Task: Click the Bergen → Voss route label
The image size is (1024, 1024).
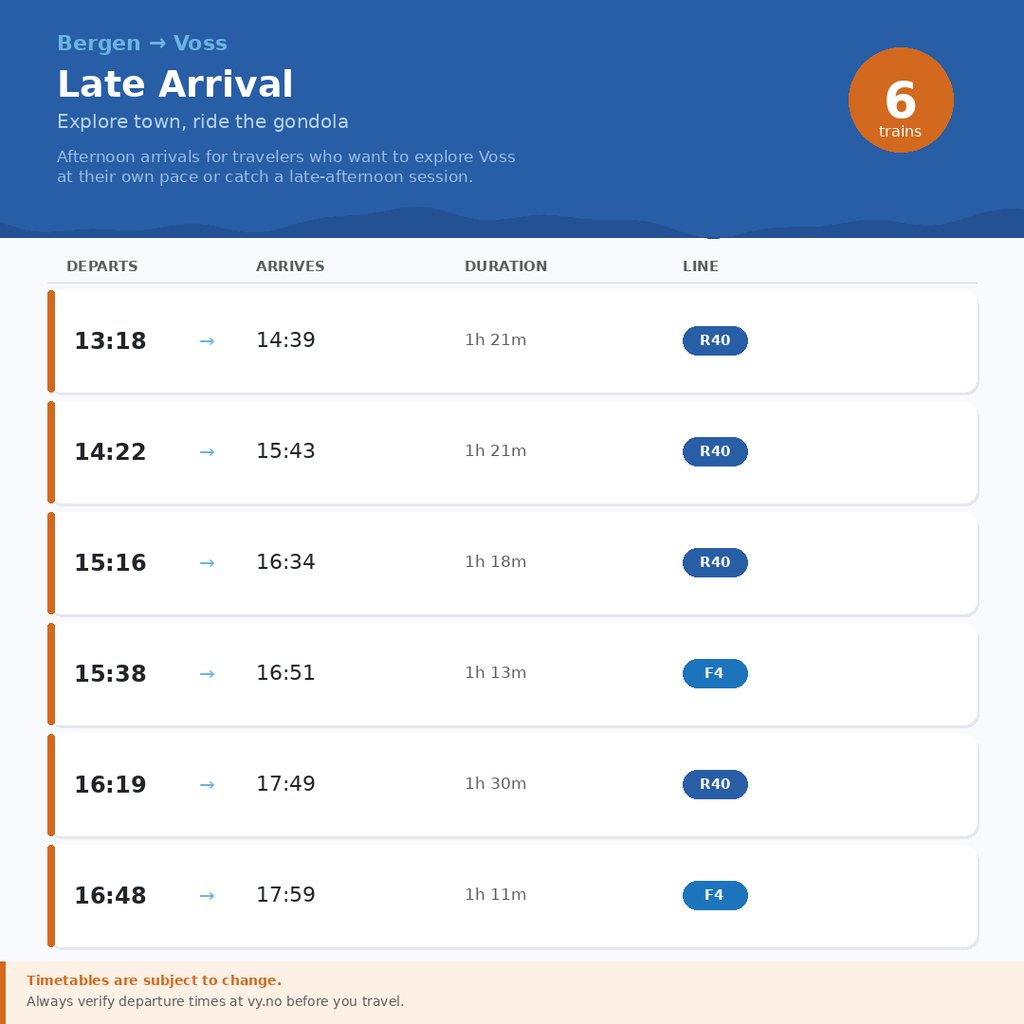Action: click(x=143, y=43)
